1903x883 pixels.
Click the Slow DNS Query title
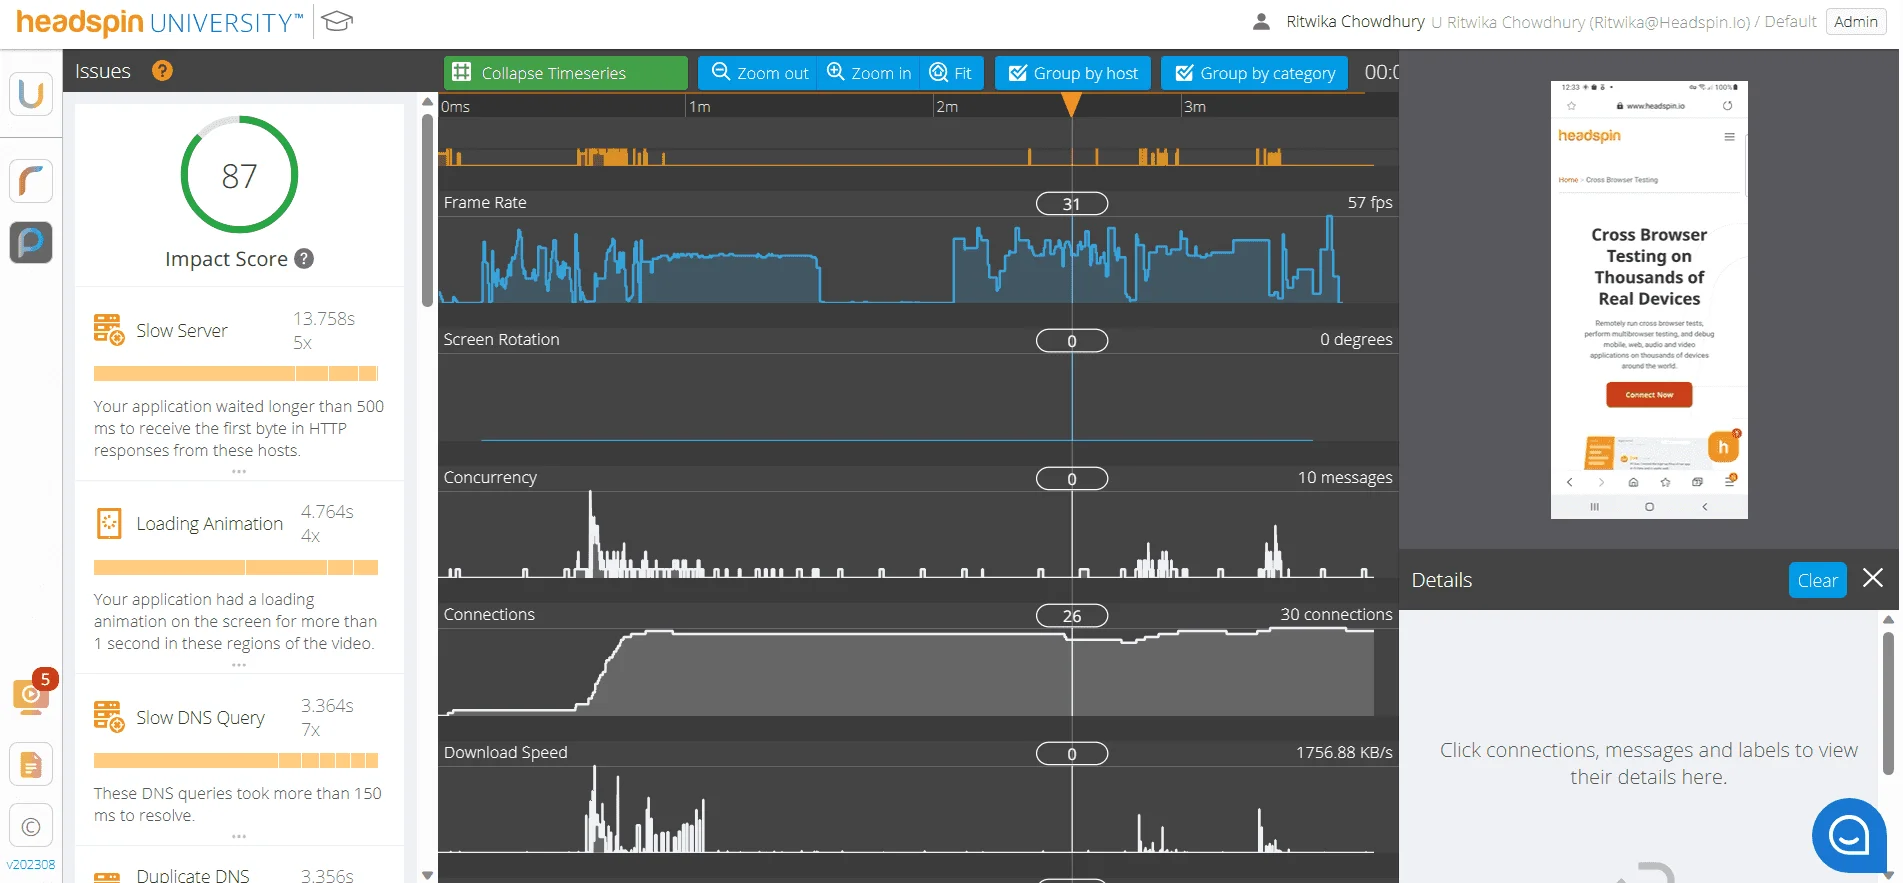(201, 718)
